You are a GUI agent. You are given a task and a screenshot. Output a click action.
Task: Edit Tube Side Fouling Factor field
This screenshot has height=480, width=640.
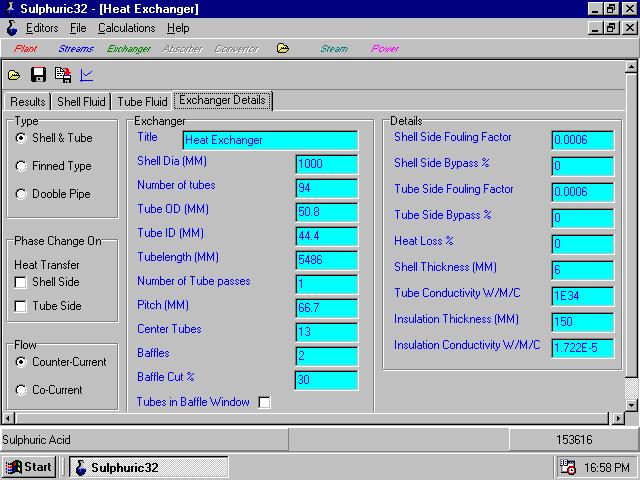[x=582, y=192]
